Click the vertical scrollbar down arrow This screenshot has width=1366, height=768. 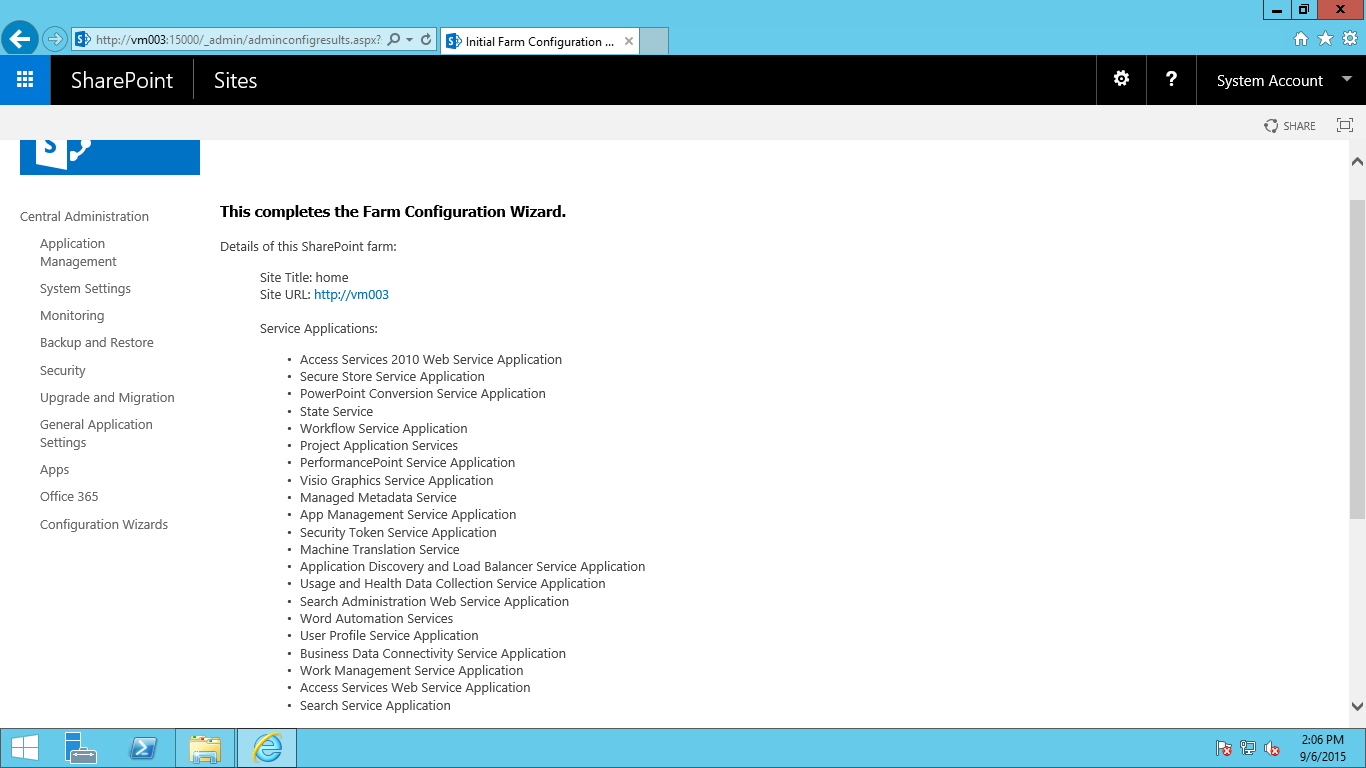[1357, 706]
